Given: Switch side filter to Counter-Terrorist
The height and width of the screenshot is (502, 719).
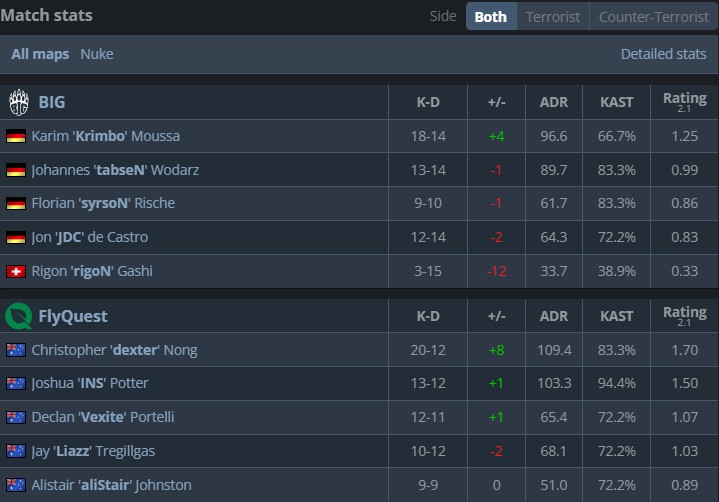Looking at the screenshot, I should 653,16.
